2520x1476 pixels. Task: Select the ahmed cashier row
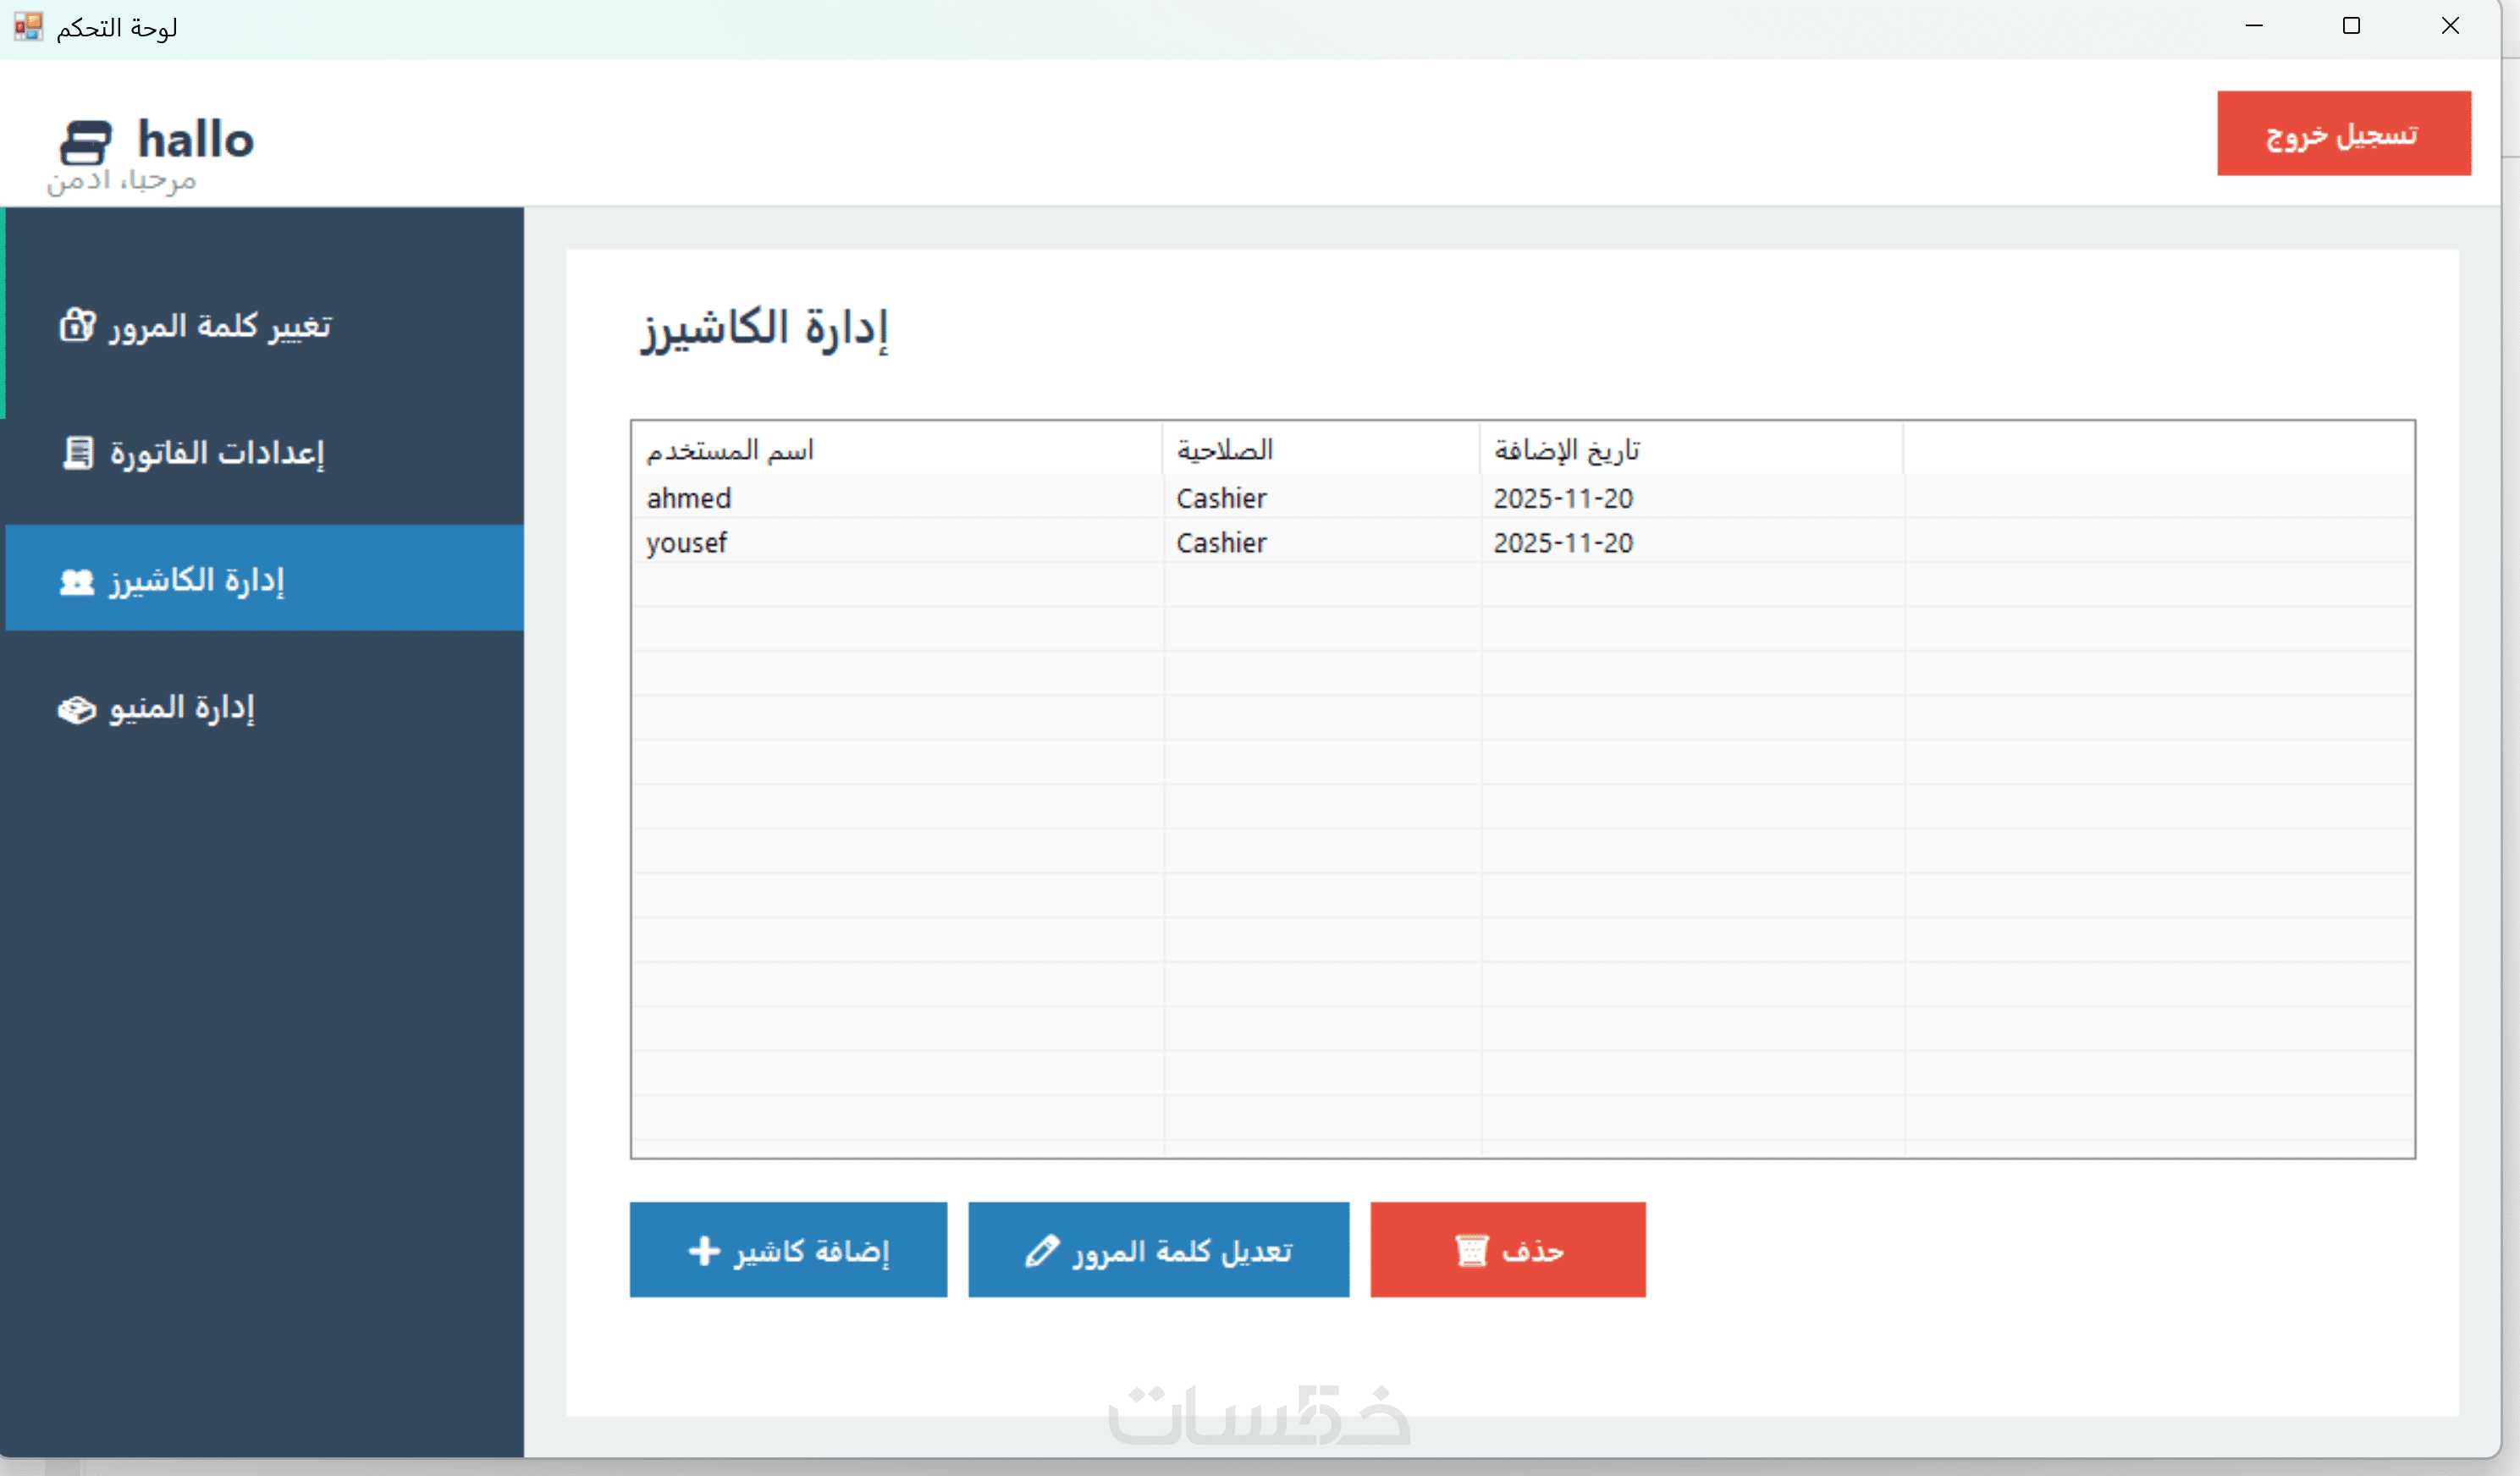(690, 498)
